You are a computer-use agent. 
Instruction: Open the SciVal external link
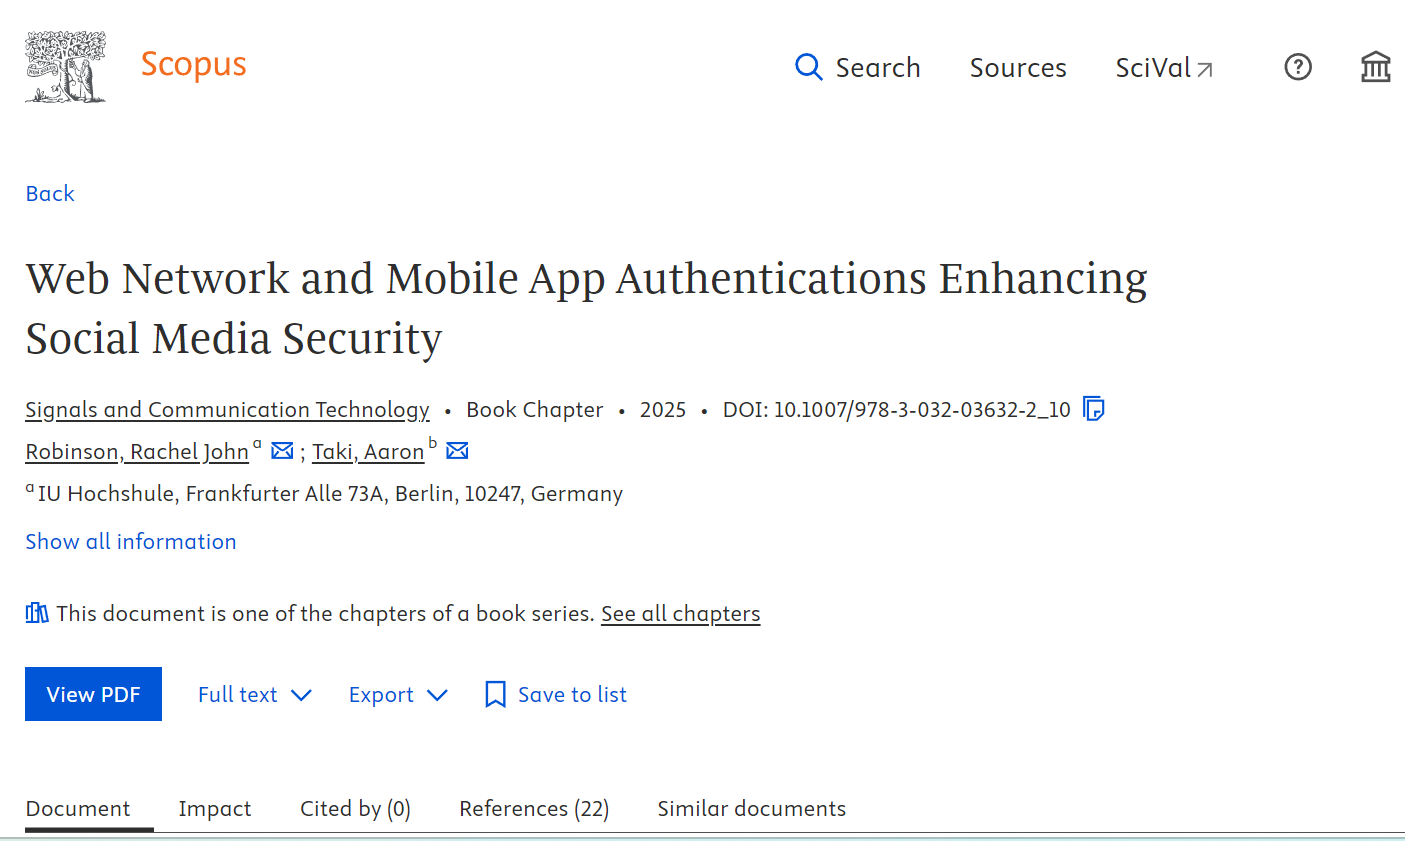point(1163,67)
